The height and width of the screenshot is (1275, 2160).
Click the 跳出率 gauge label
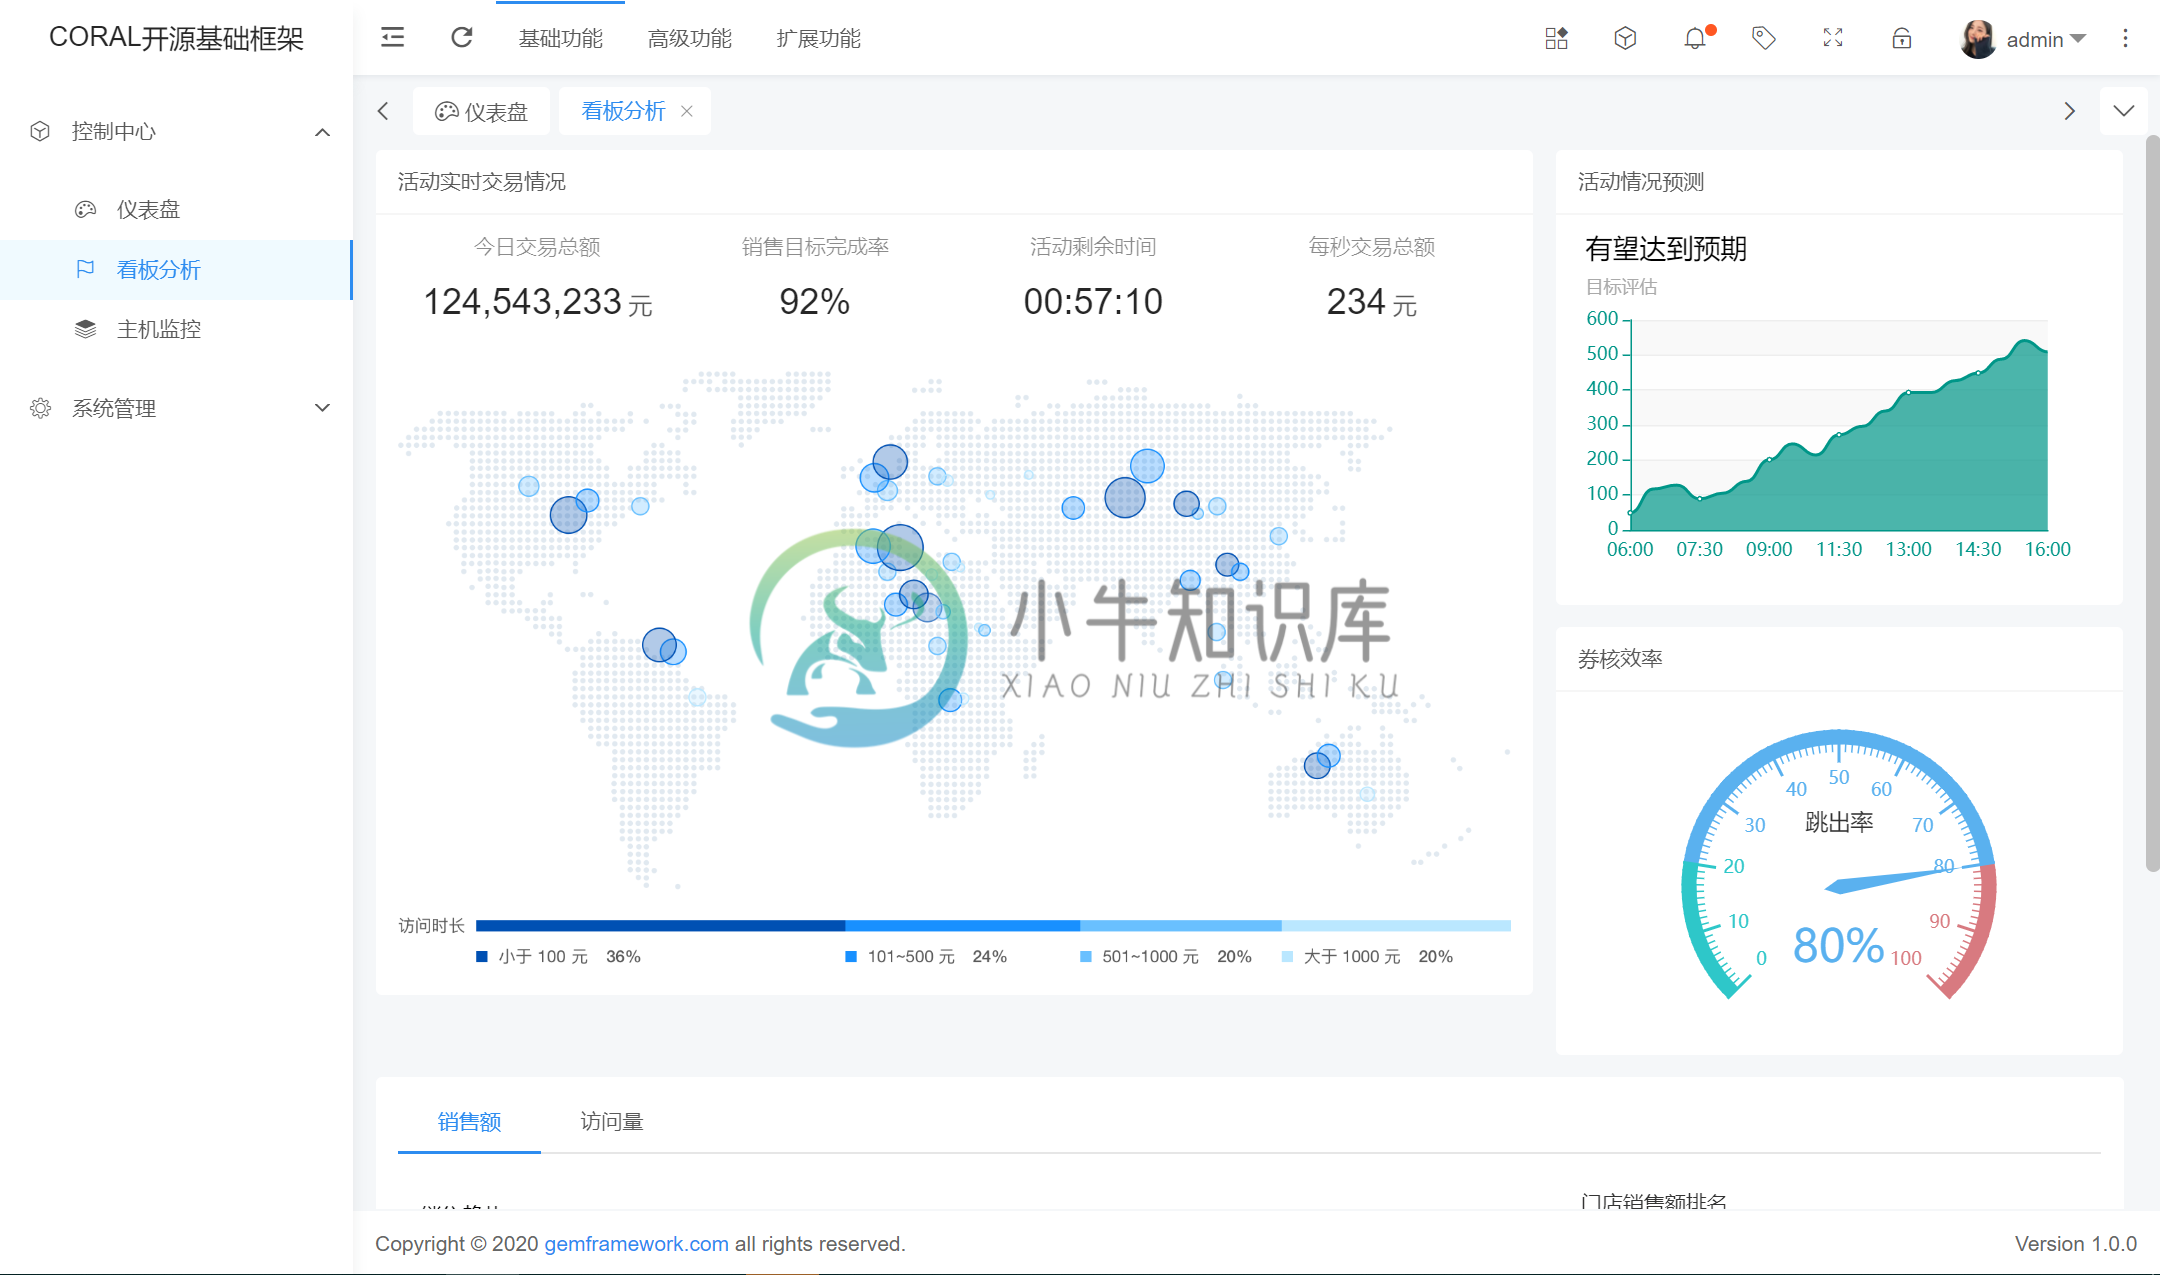pyautogui.click(x=1839, y=823)
